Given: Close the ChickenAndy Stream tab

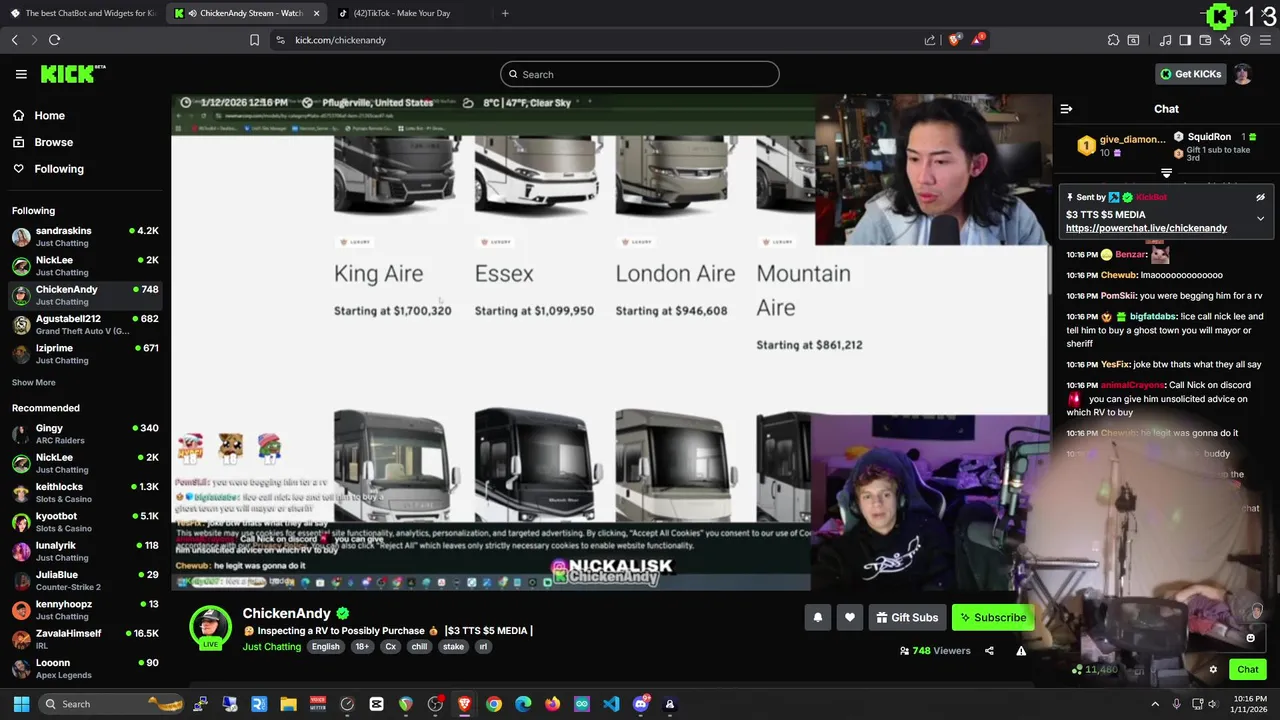Looking at the screenshot, I should pos(316,13).
